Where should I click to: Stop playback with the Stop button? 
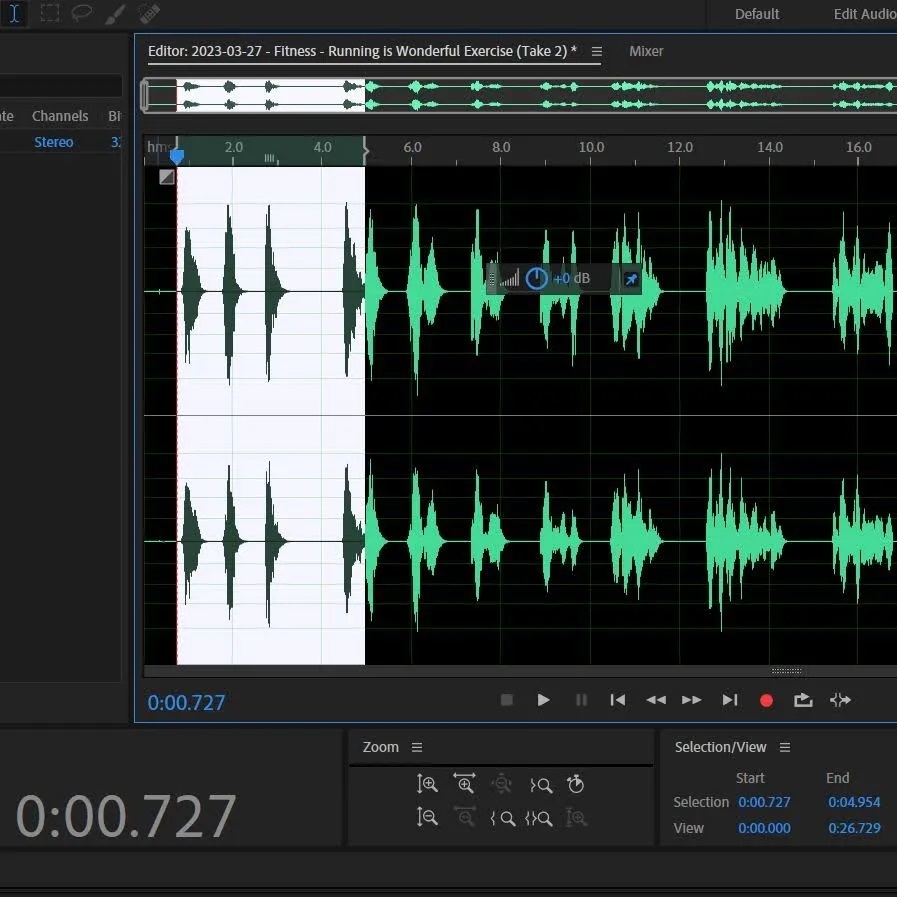(506, 700)
